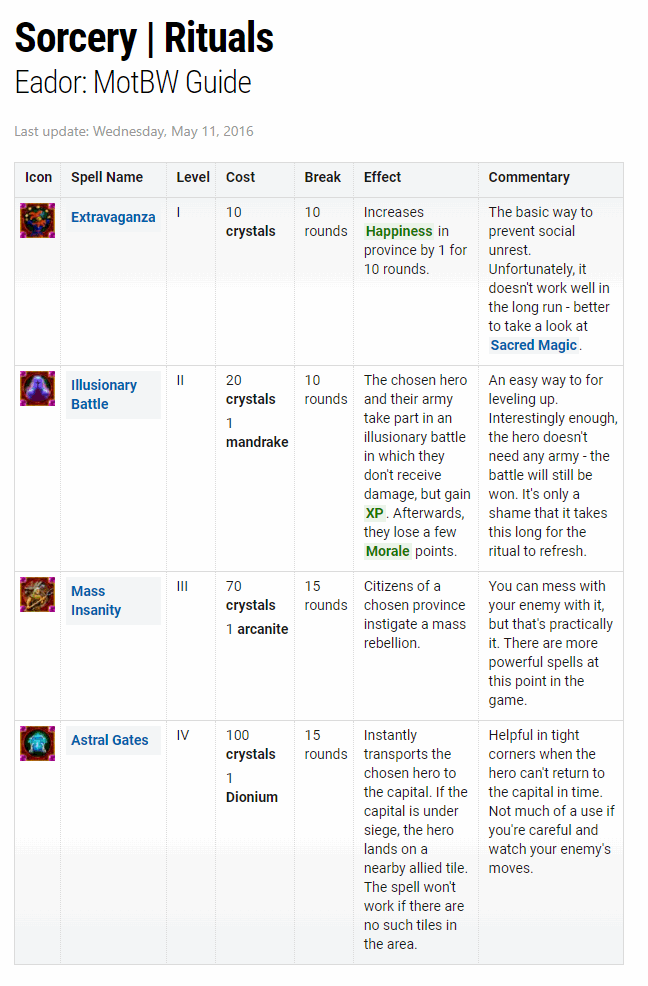Click the Astral Gates spell icon
The image size is (648, 986).
[38, 743]
